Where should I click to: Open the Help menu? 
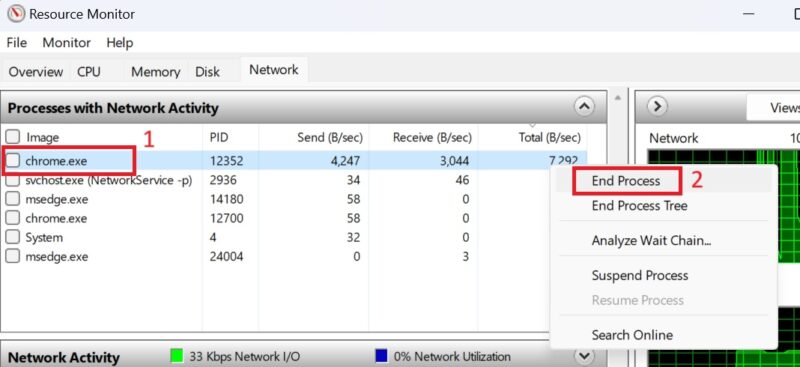[x=120, y=43]
